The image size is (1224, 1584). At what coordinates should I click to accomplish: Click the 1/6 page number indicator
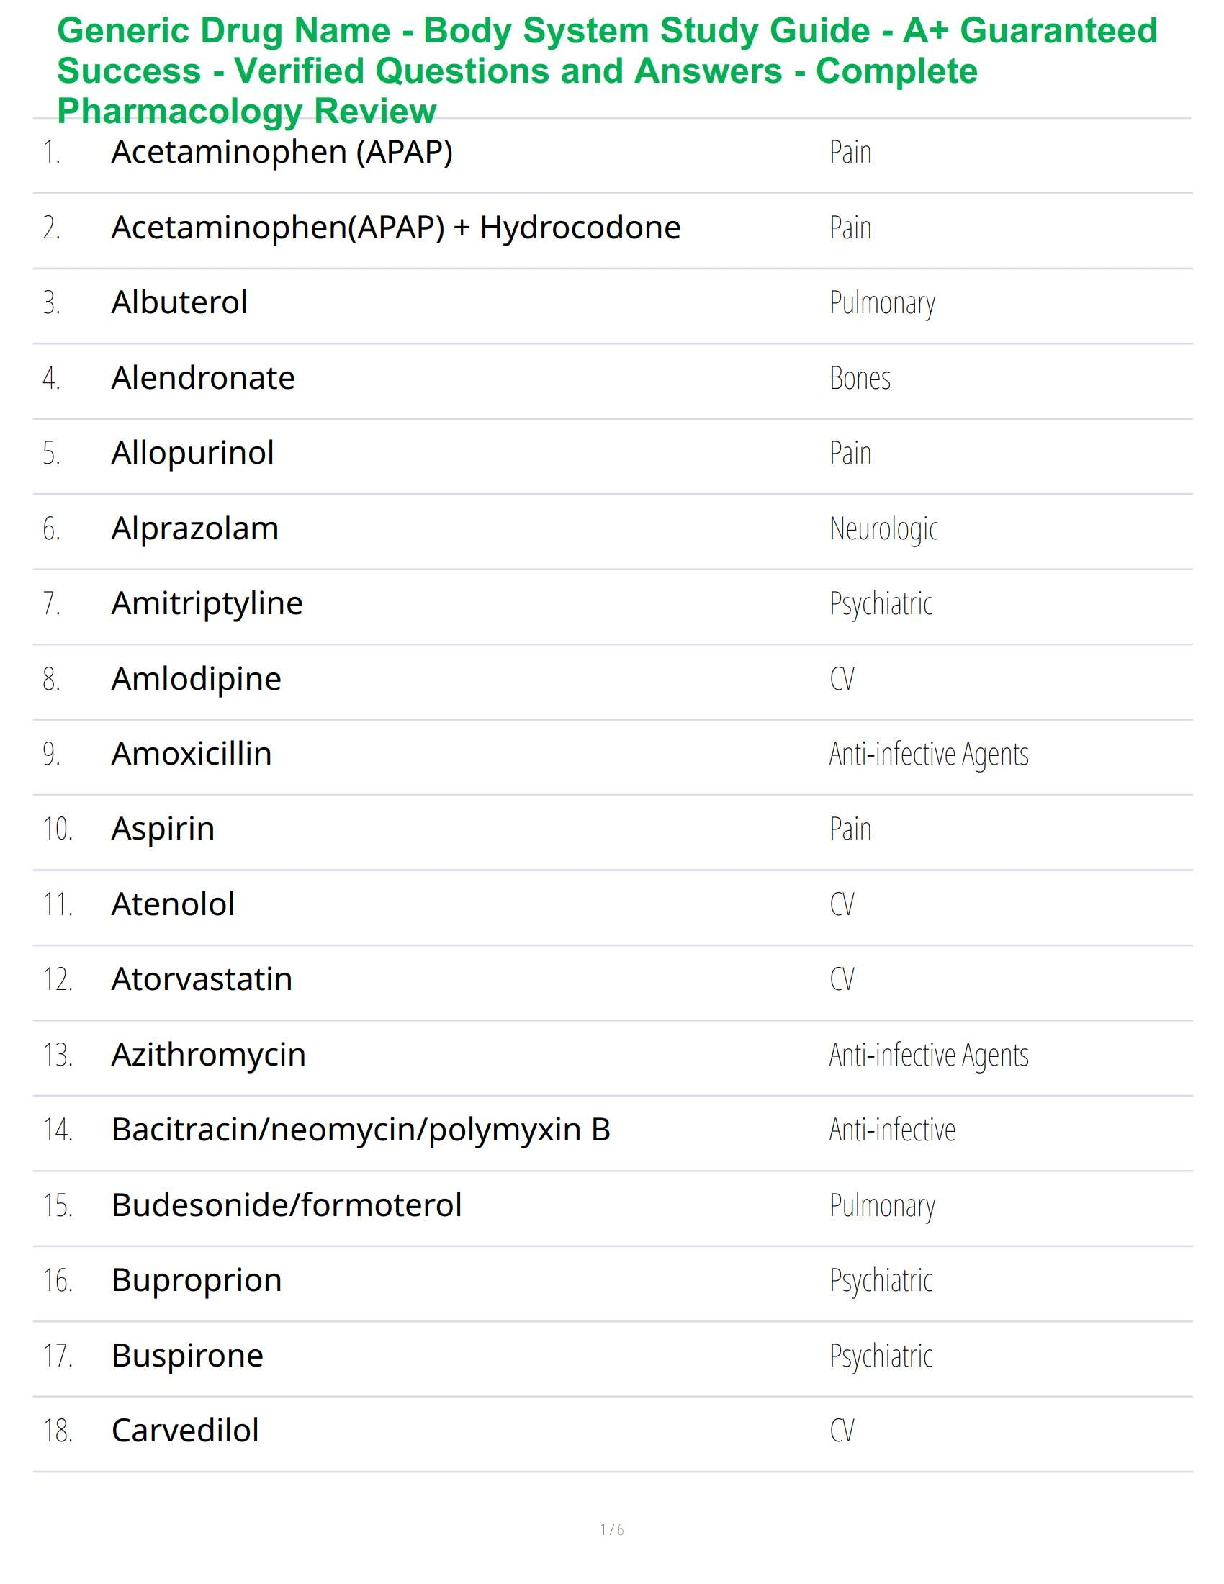[x=612, y=1529]
